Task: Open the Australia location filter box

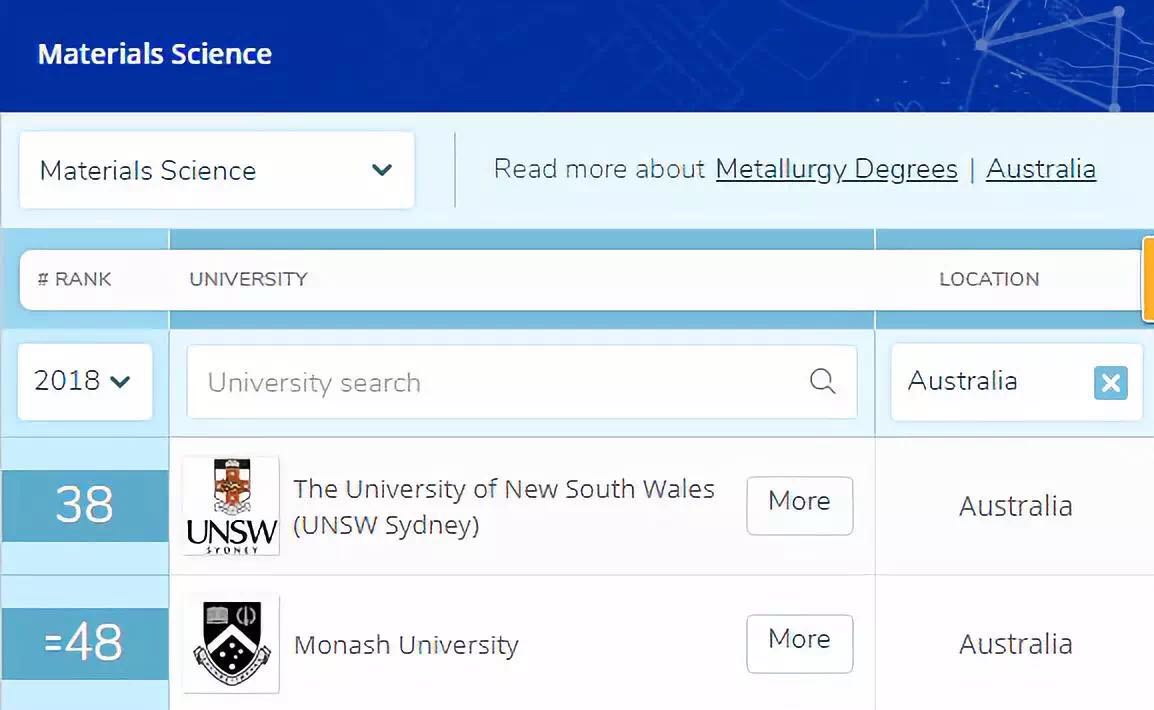Action: pos(990,381)
